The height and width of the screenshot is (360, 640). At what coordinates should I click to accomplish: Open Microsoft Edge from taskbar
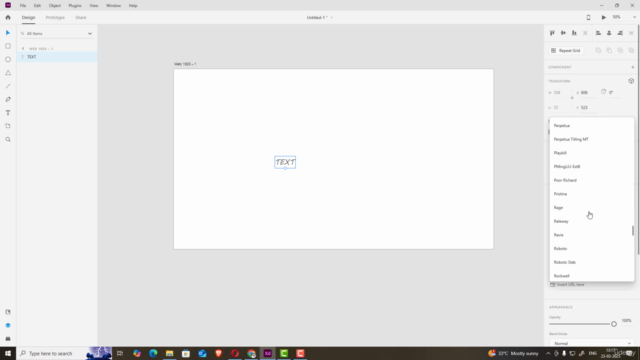tap(153, 353)
